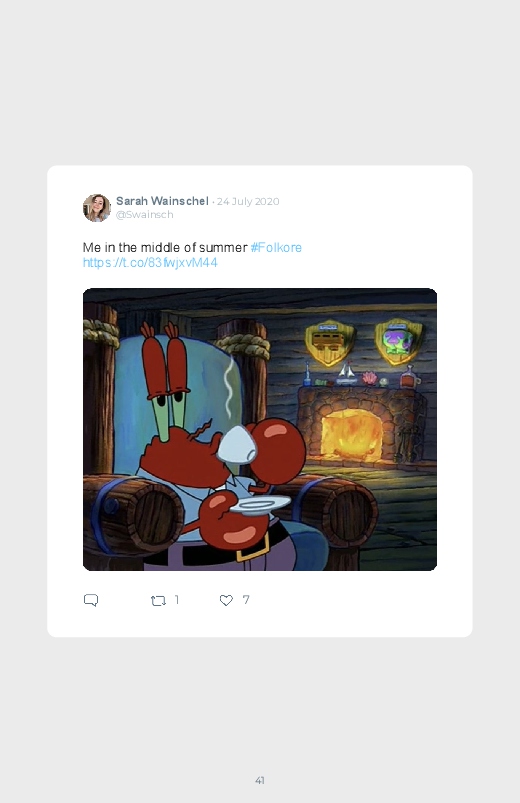The image size is (520, 803).
Task: Open the #Folkore hashtag
Action: click(x=276, y=247)
